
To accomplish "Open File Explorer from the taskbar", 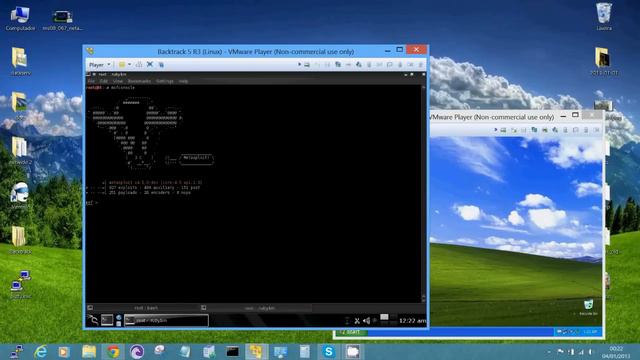I will point(89,351).
